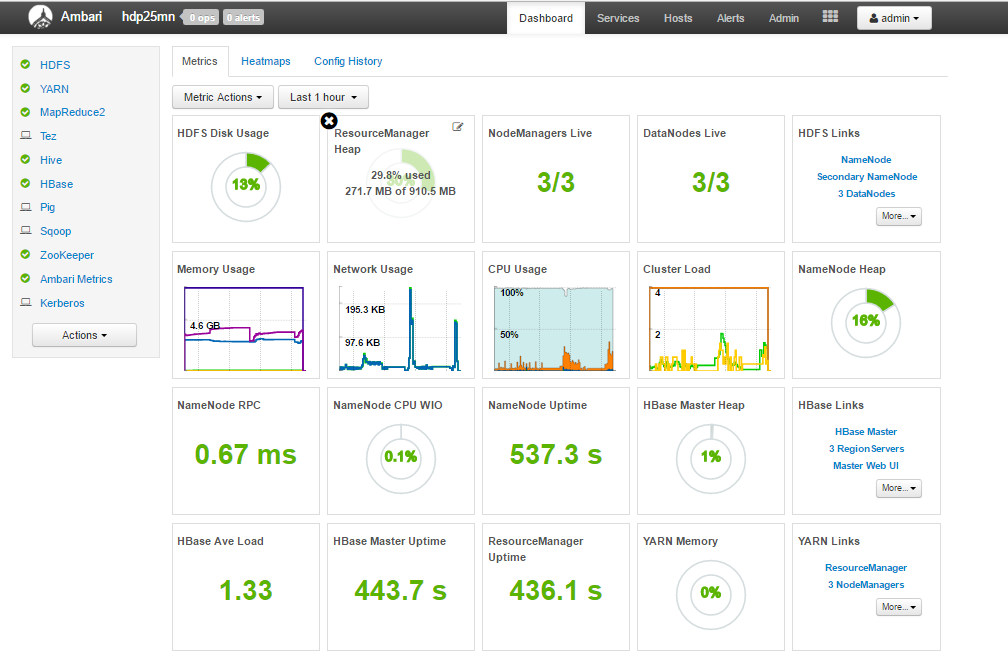Click the Ambari Metrics status icon
The height and width of the screenshot is (661, 1008).
point(25,278)
